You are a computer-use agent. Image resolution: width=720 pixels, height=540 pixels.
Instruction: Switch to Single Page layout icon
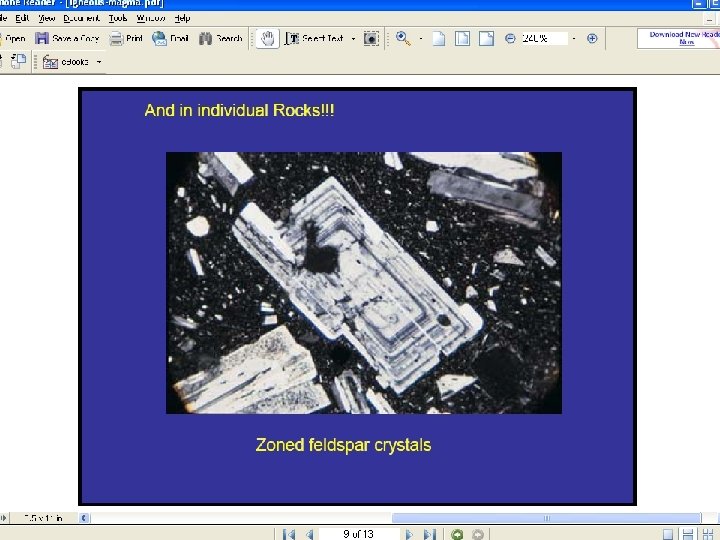(x=668, y=534)
